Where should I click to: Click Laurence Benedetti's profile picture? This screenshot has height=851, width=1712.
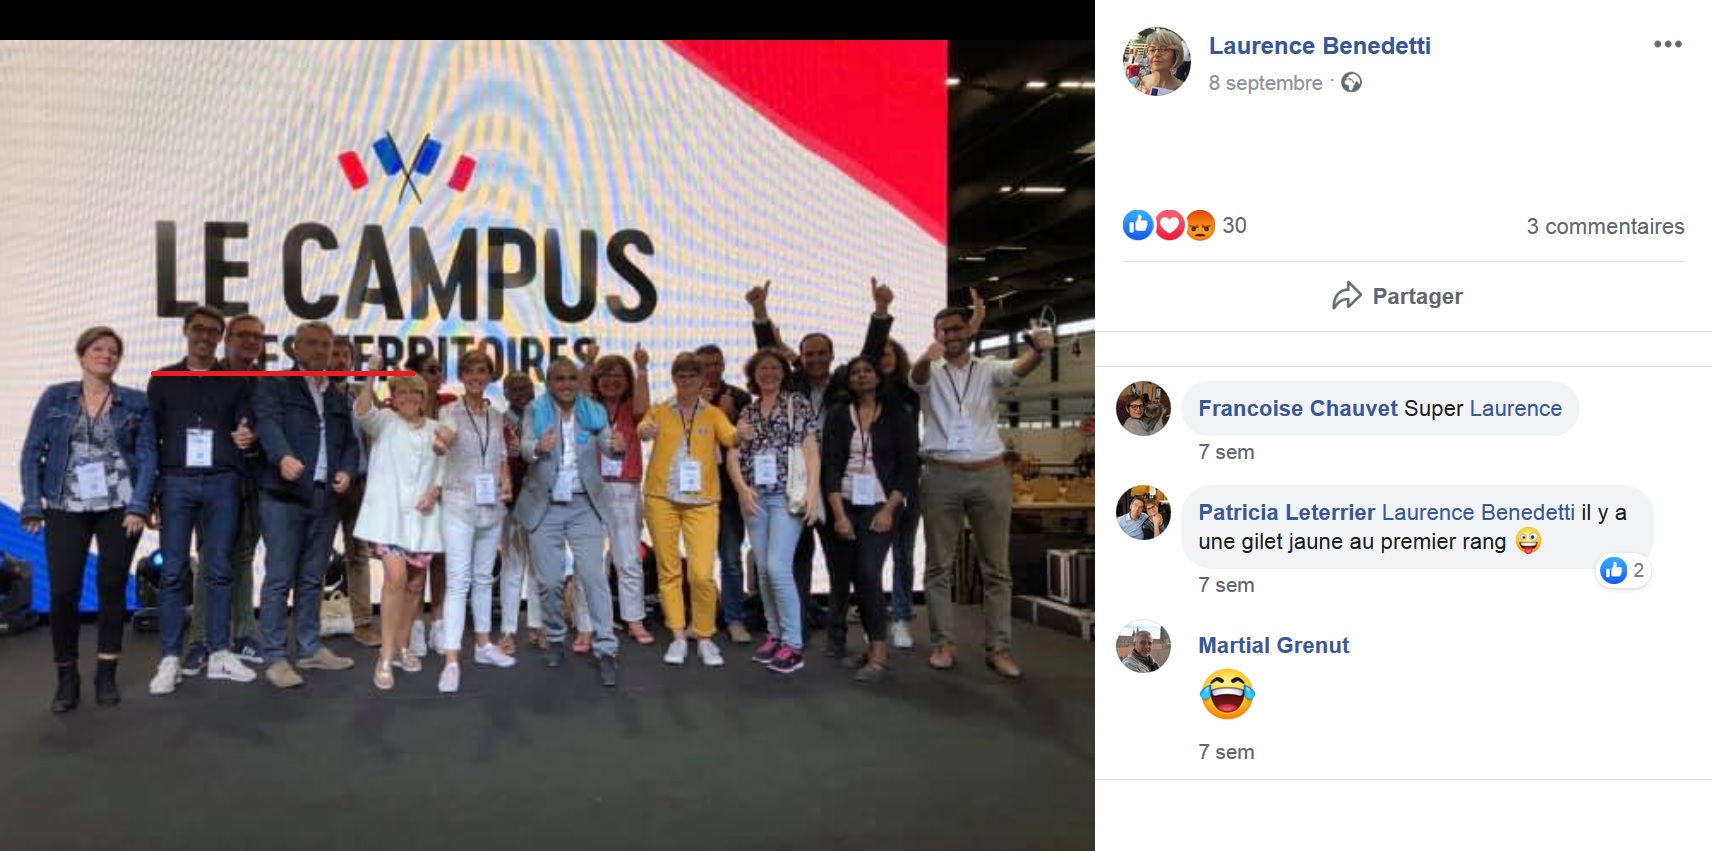pyautogui.click(x=1157, y=61)
